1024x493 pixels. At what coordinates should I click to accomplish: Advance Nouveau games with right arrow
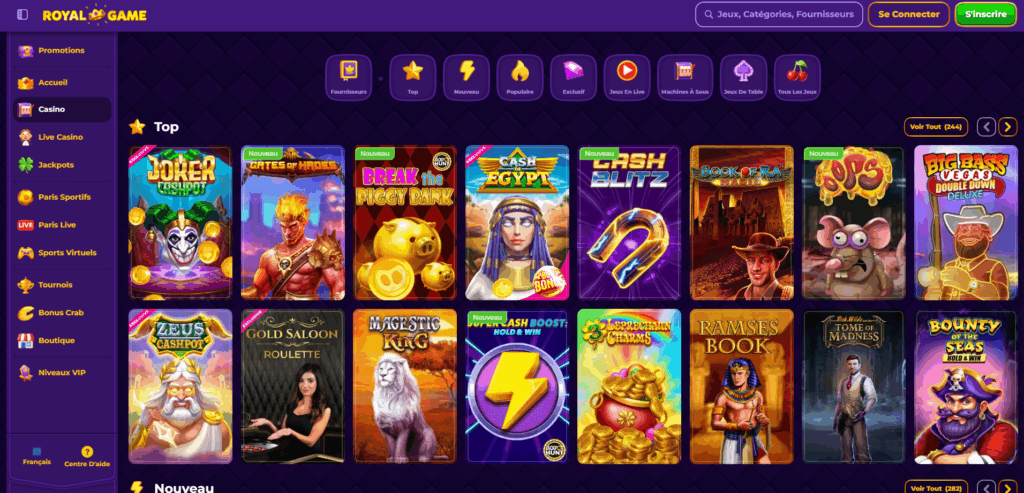click(1008, 487)
